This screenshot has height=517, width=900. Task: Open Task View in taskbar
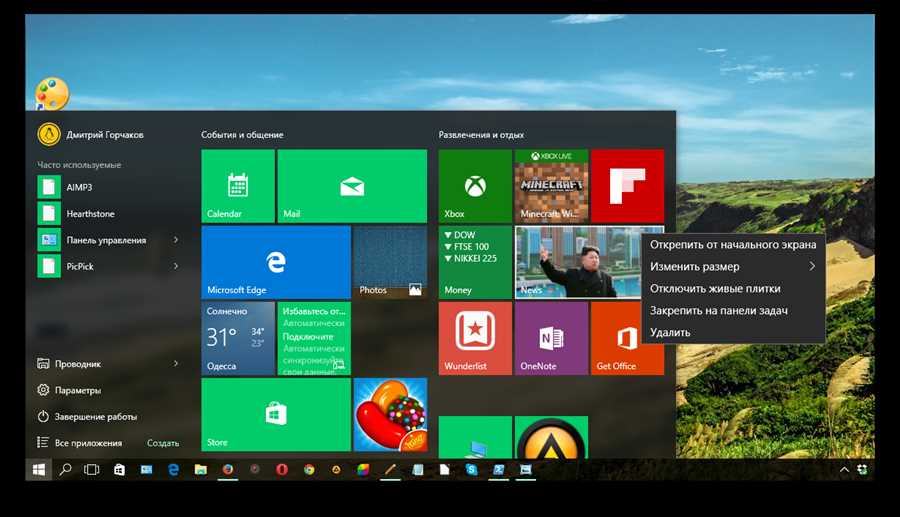(x=92, y=469)
